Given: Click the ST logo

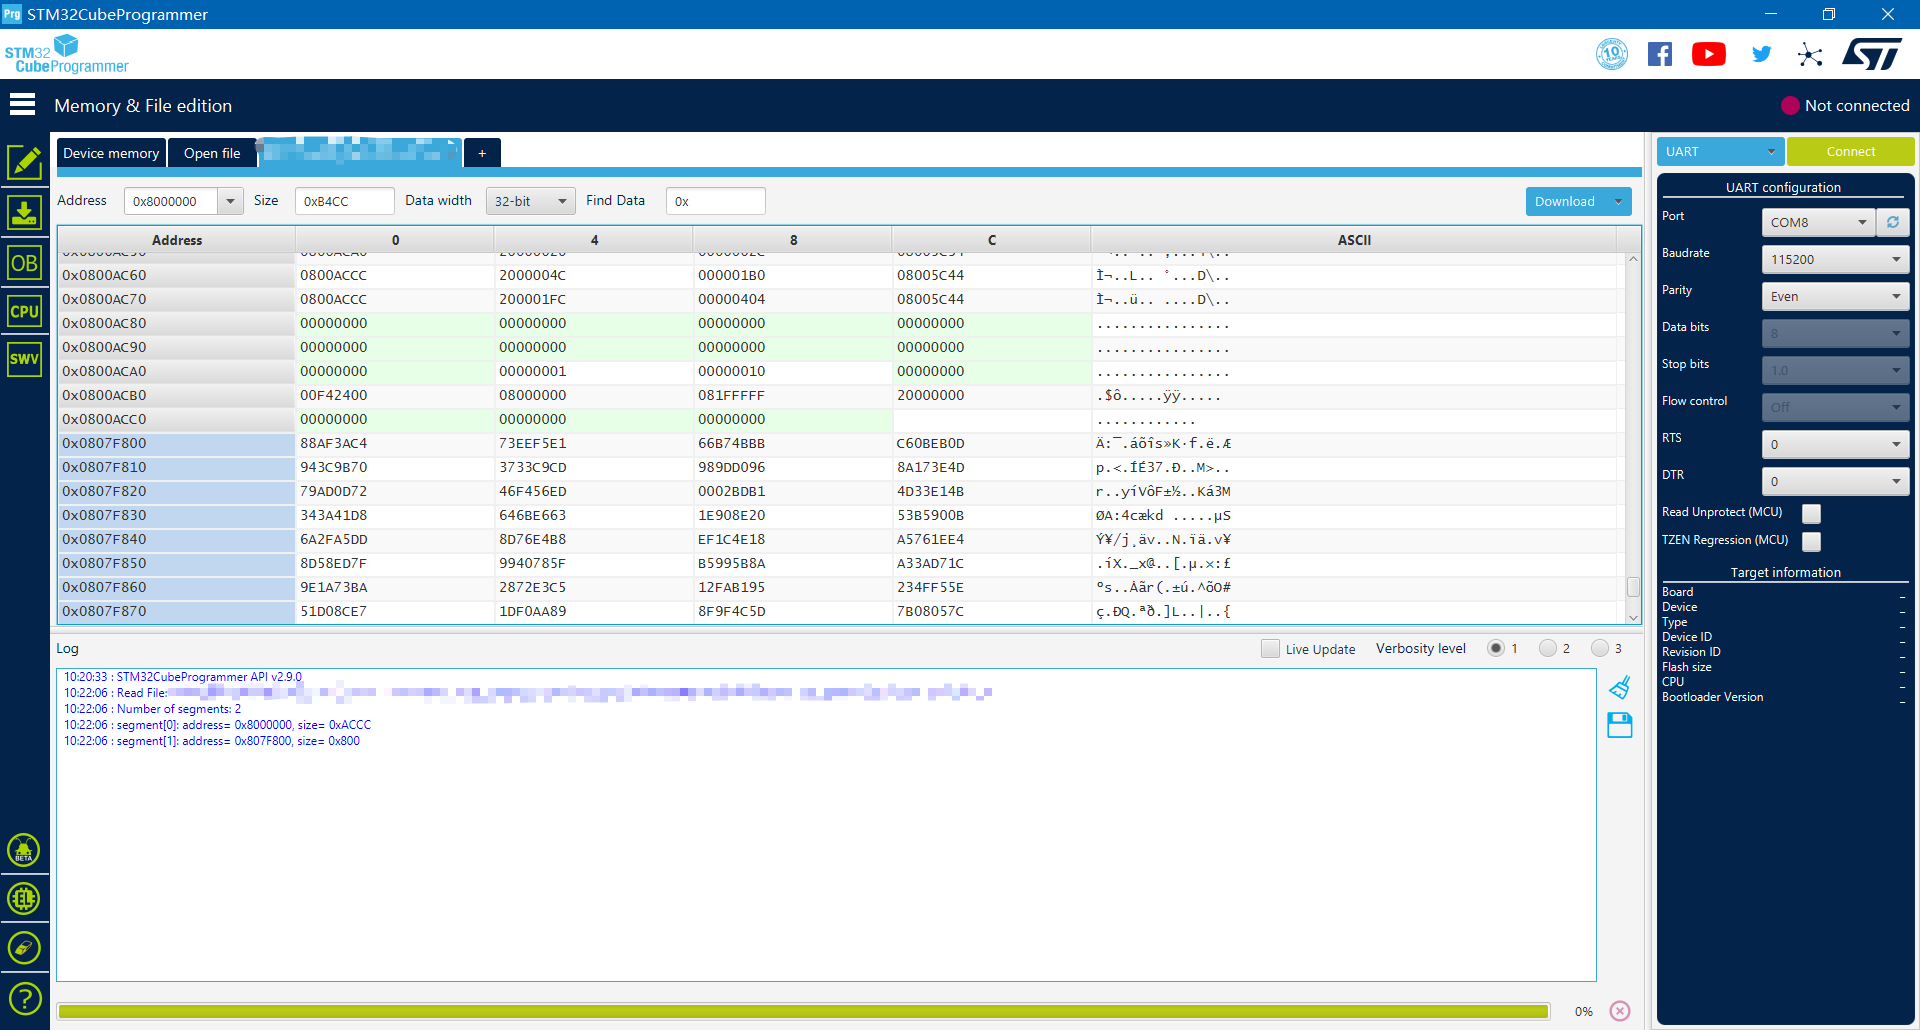Looking at the screenshot, I should pyautogui.click(x=1872, y=54).
